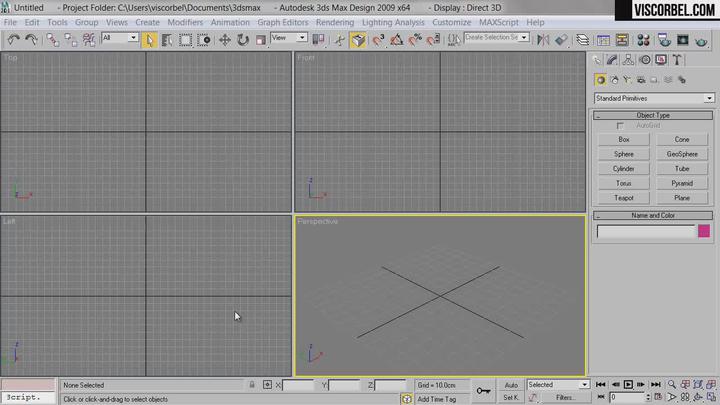Click the object name input field

[x=646, y=231]
